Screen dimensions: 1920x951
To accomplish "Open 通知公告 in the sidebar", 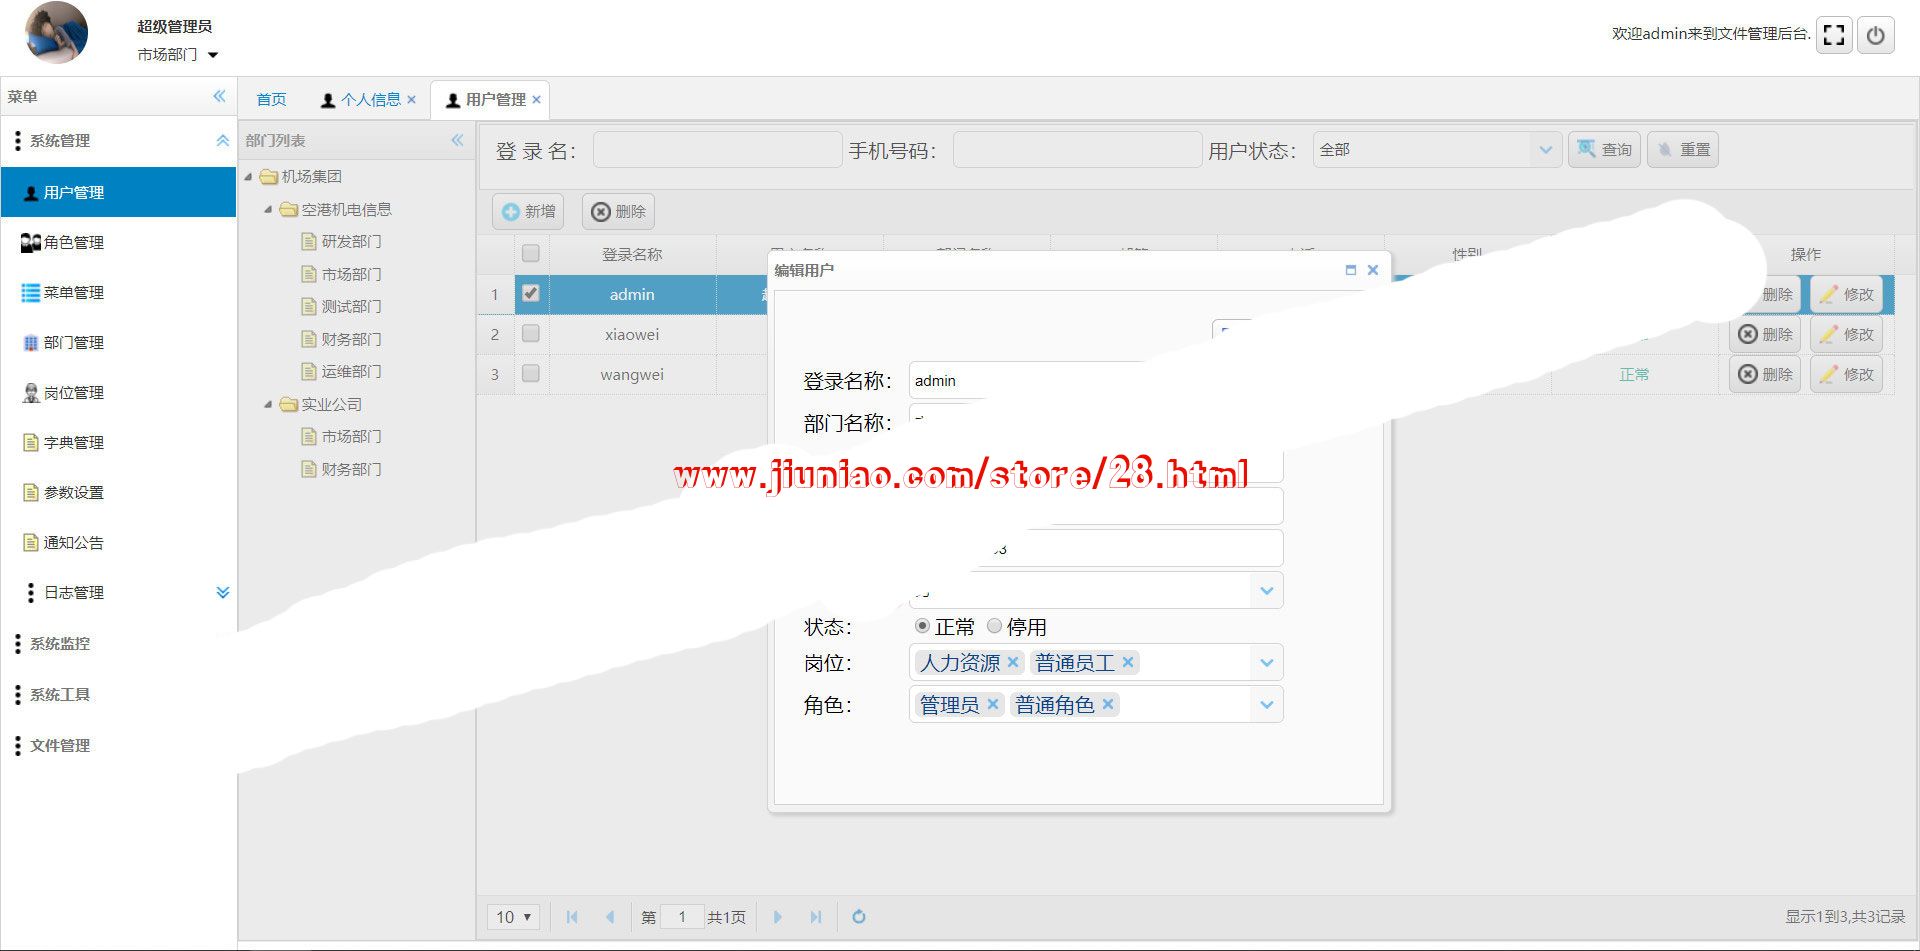I will click(118, 542).
